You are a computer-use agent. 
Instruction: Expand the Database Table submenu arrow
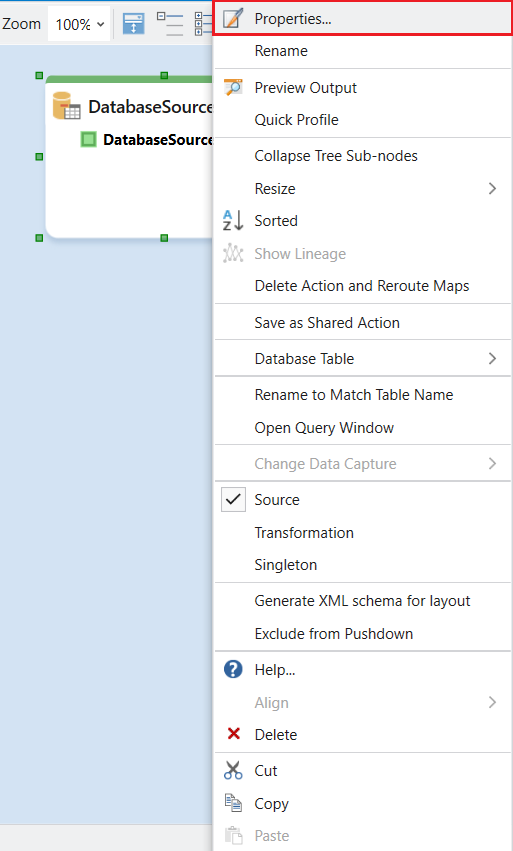(492, 358)
